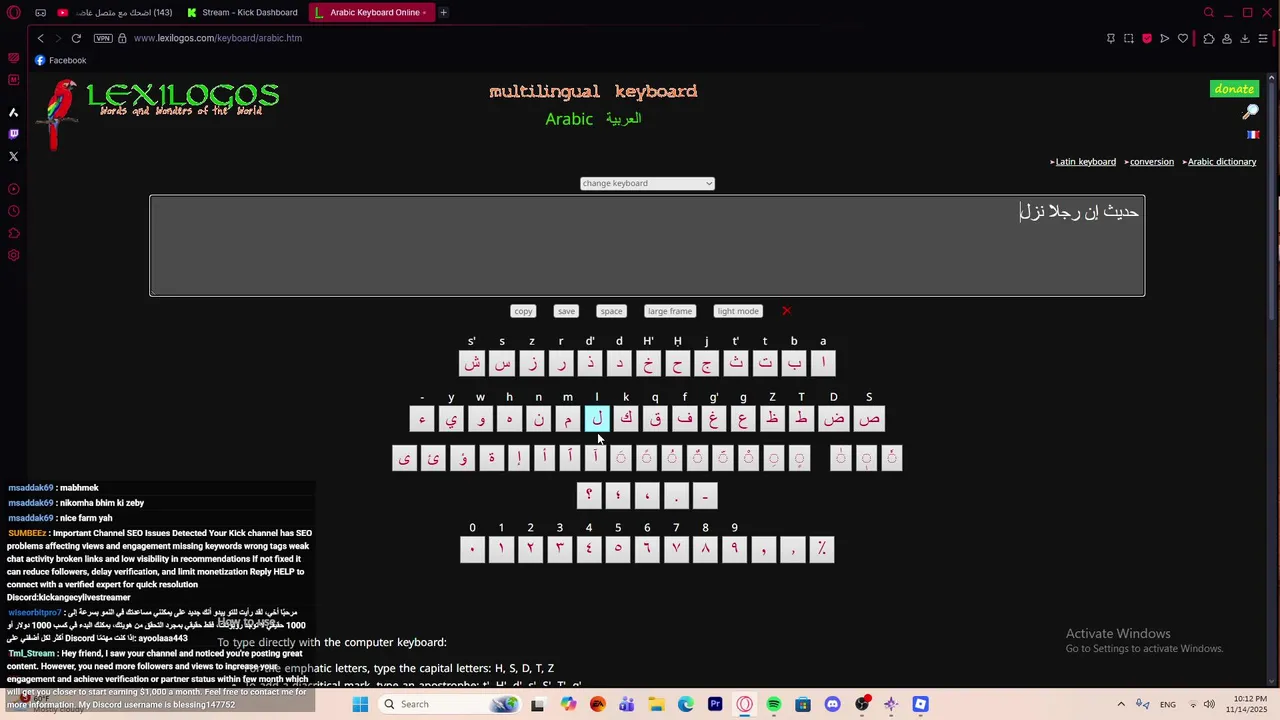Click the red X clear button

(786, 311)
